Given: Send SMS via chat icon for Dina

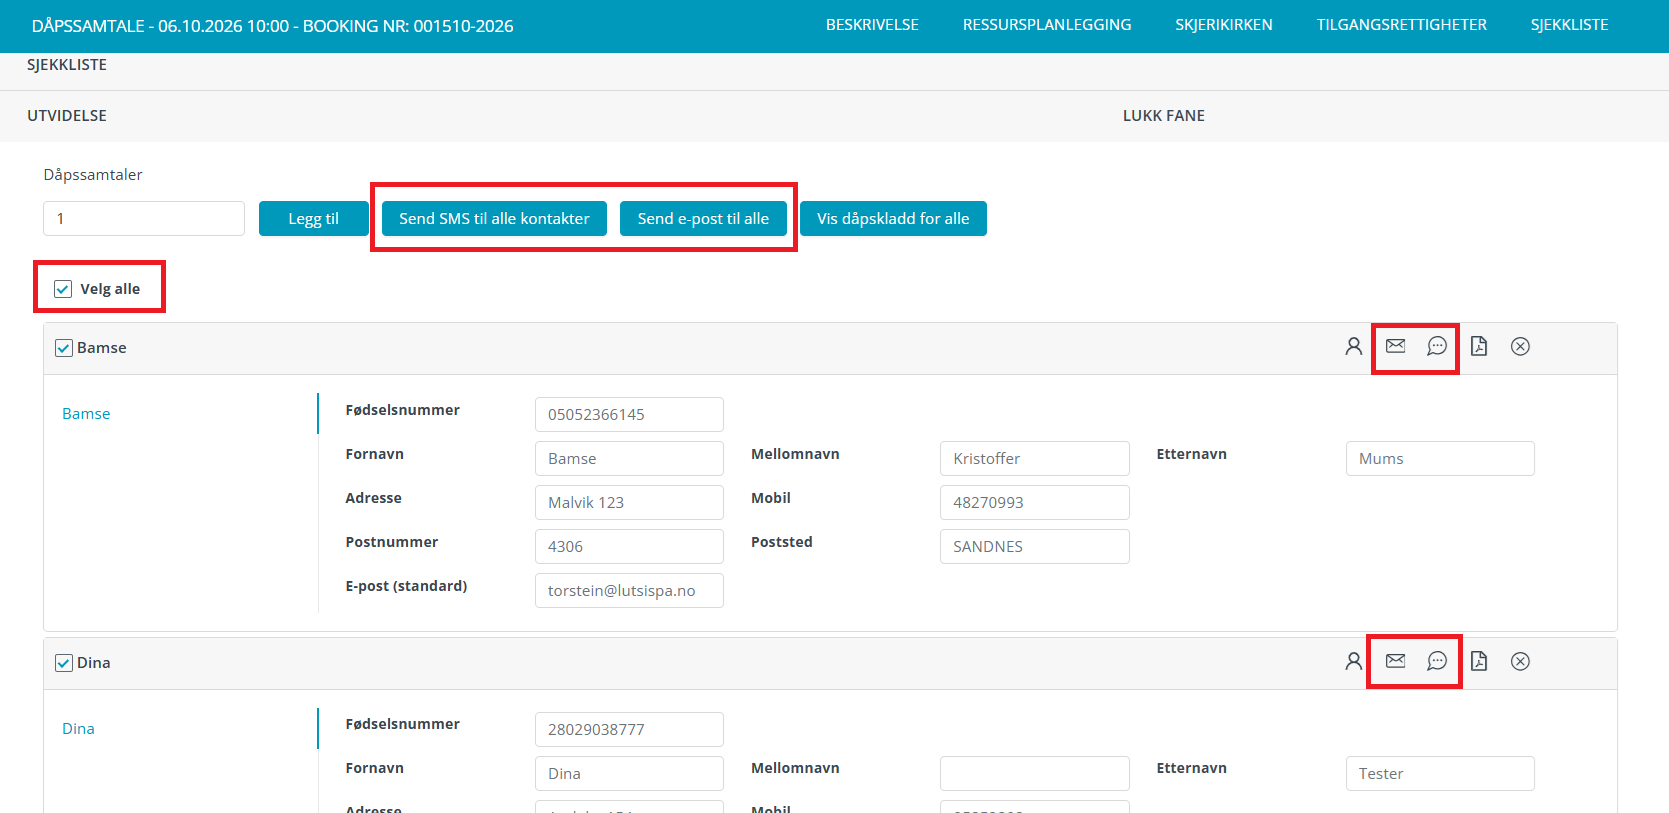Looking at the screenshot, I should [x=1437, y=661].
